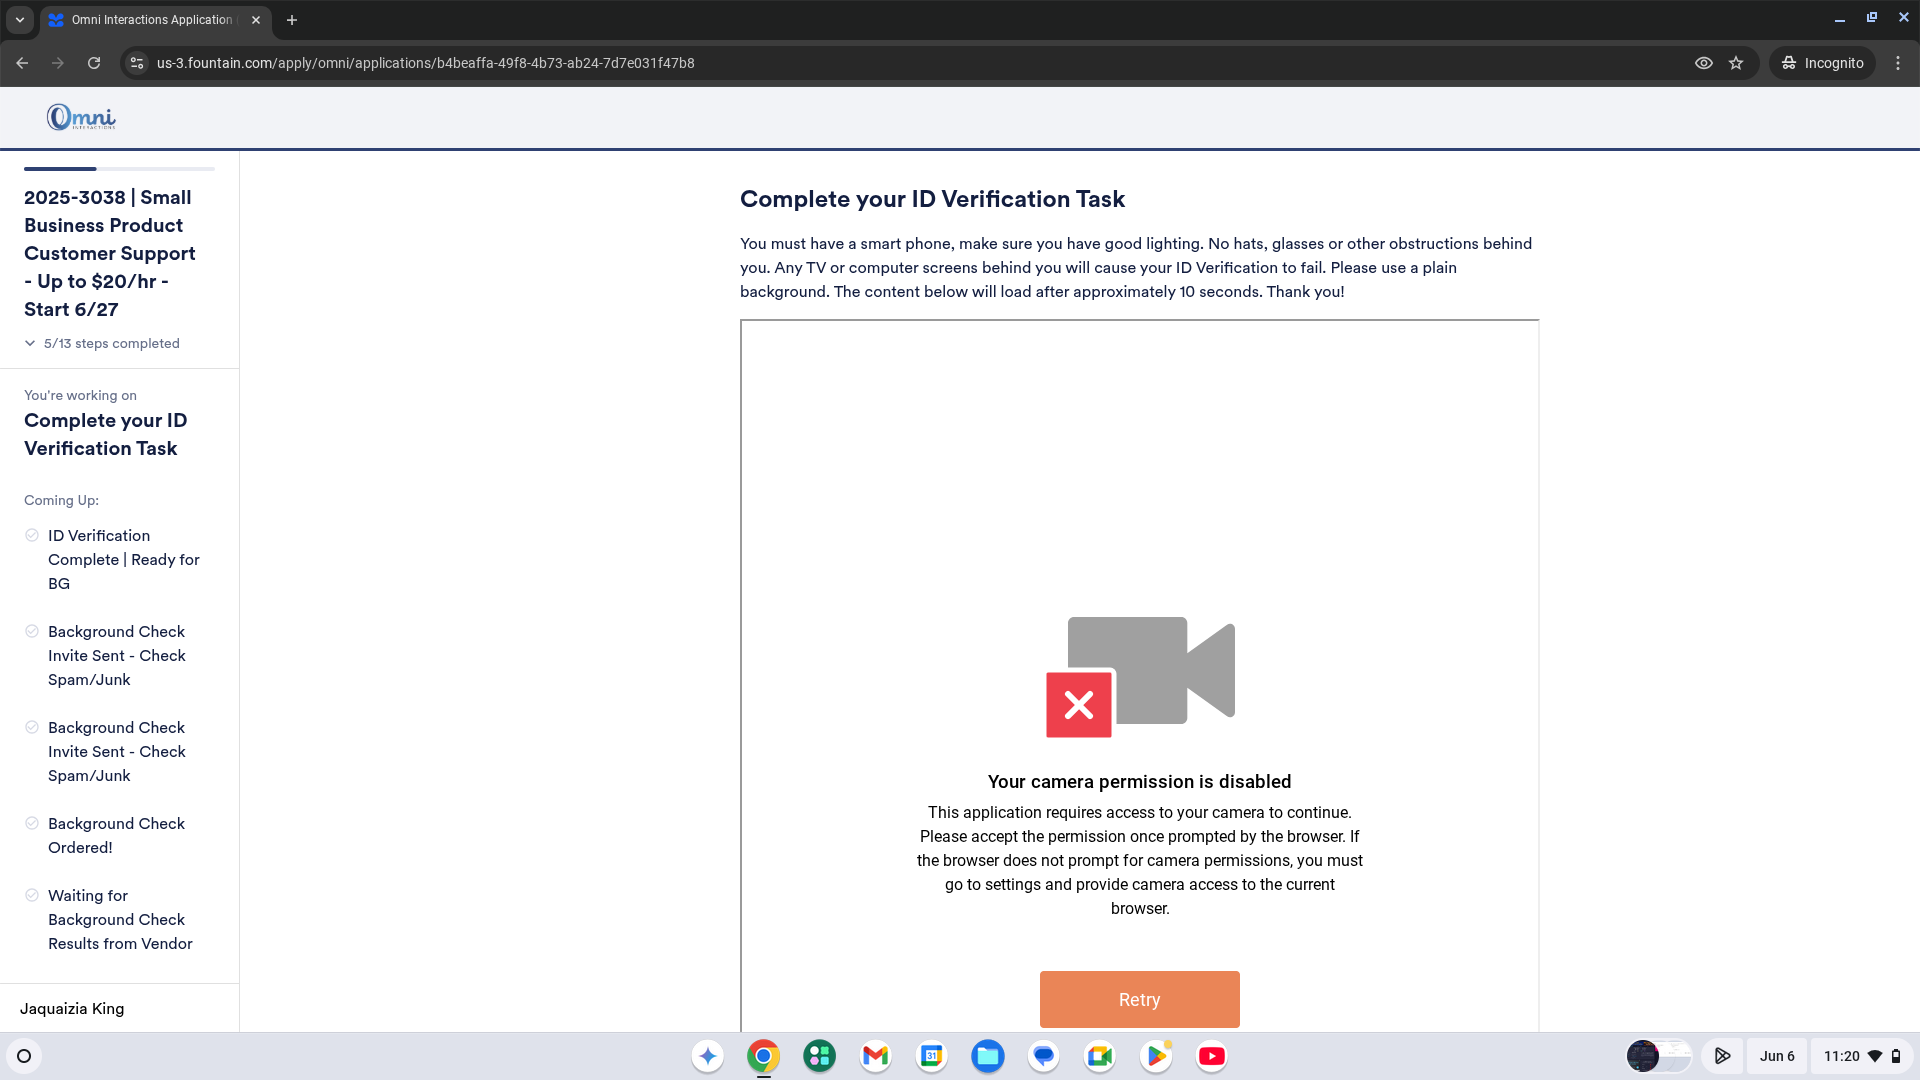The height and width of the screenshot is (1080, 1920).
Task: Start Google Meet from the shelf
Action: [1099, 1056]
